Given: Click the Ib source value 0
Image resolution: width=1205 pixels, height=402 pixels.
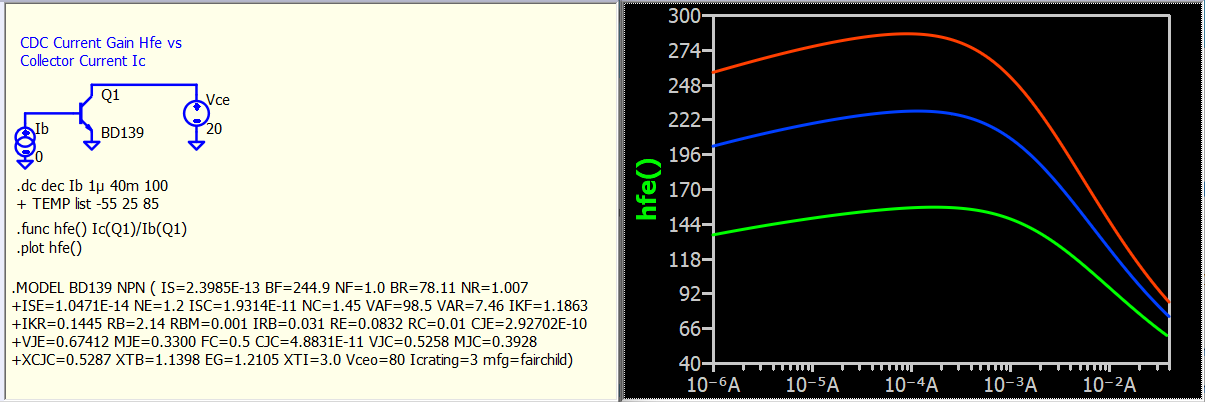Looking at the screenshot, I should 39,157.
